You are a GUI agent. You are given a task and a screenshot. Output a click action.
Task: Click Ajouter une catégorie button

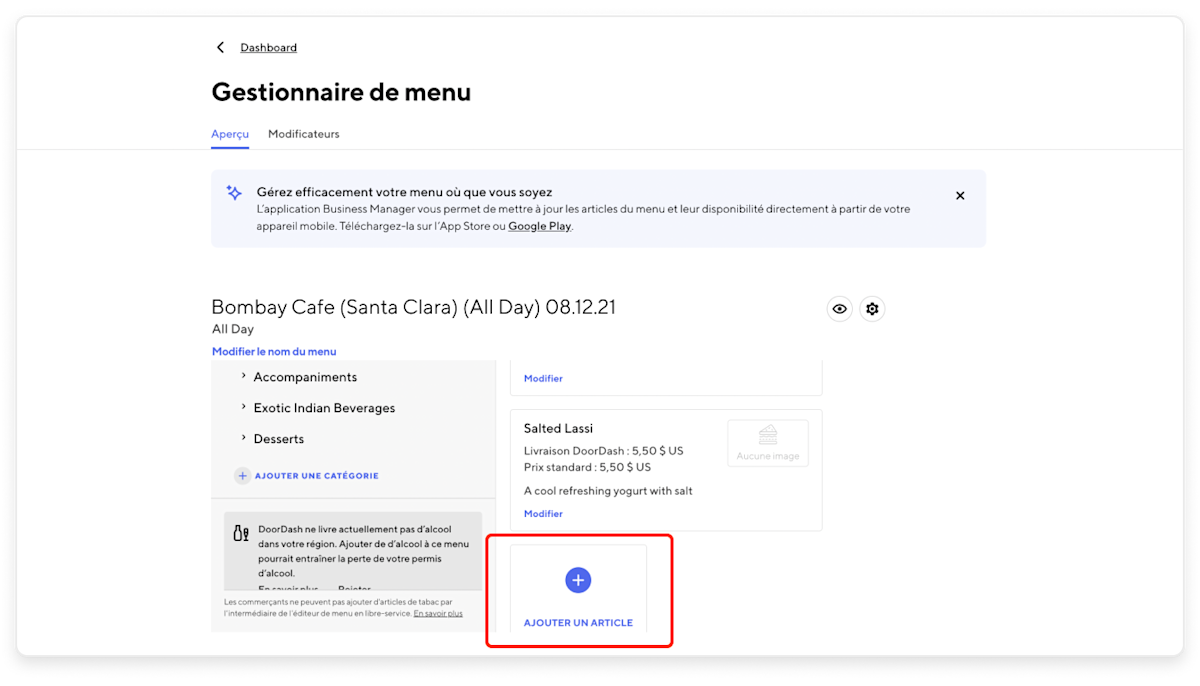point(307,476)
